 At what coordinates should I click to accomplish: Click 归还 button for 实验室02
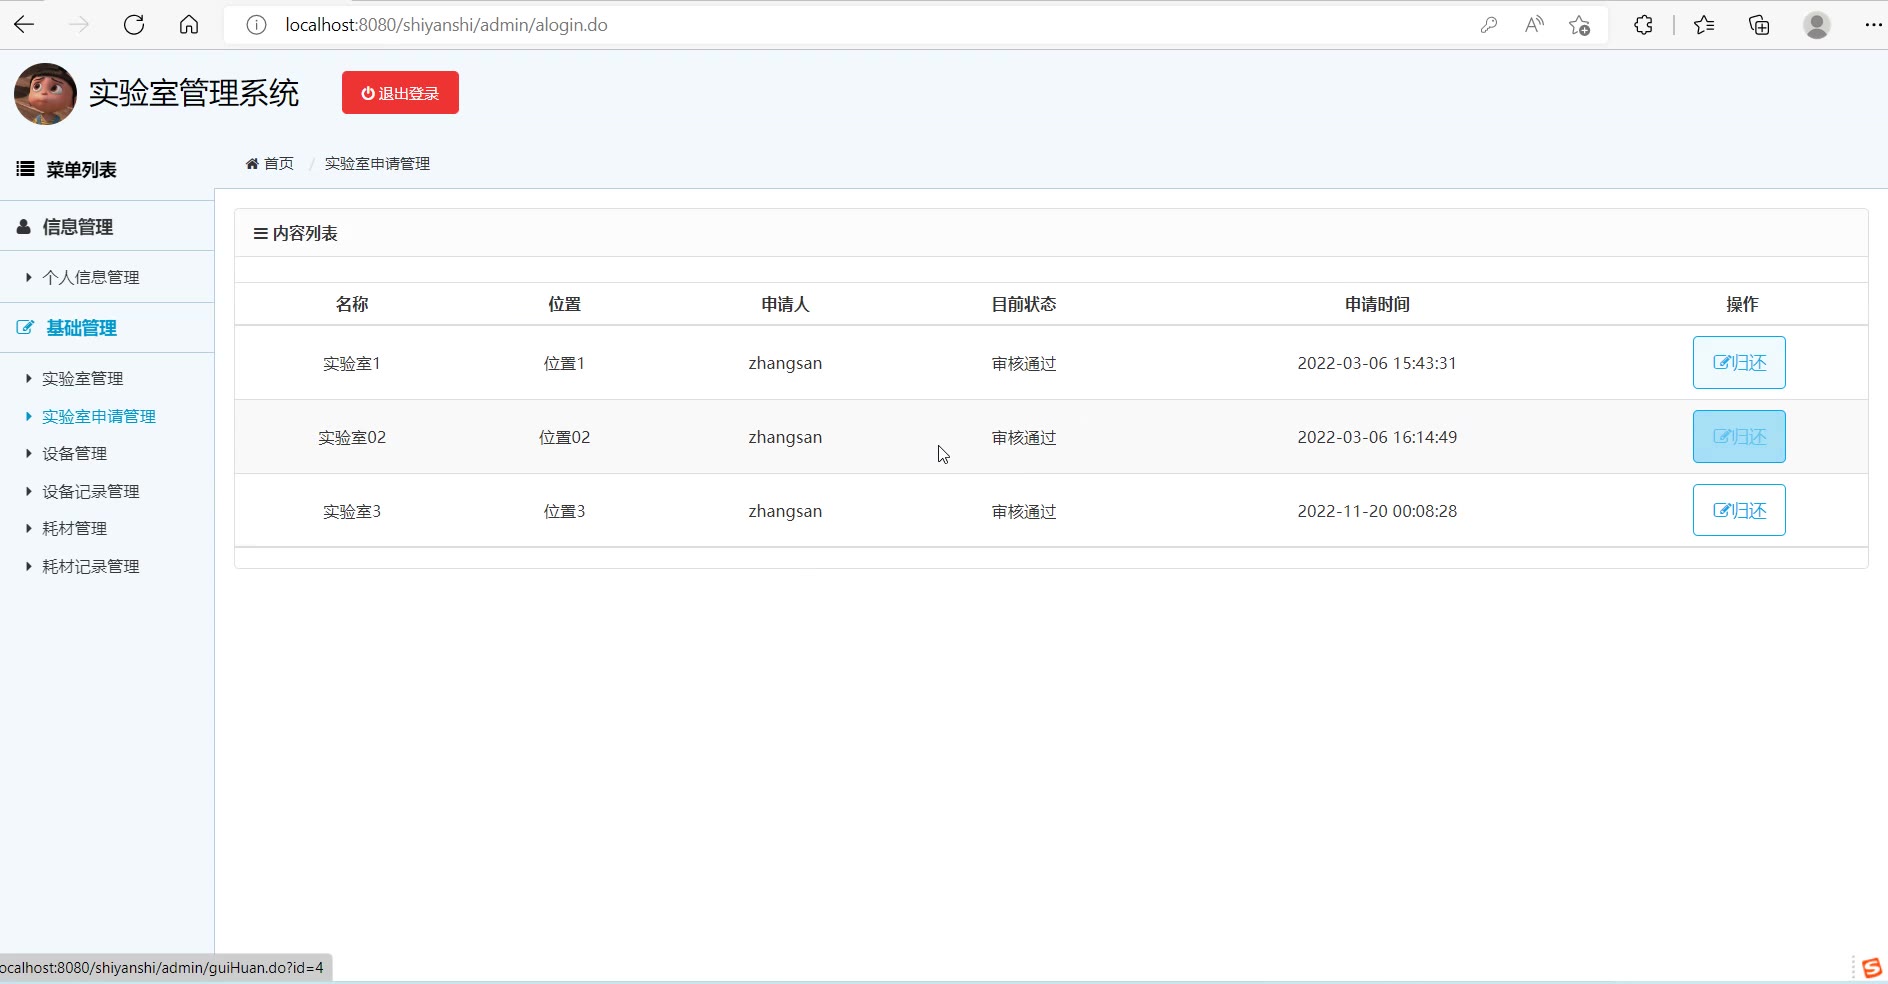point(1739,437)
